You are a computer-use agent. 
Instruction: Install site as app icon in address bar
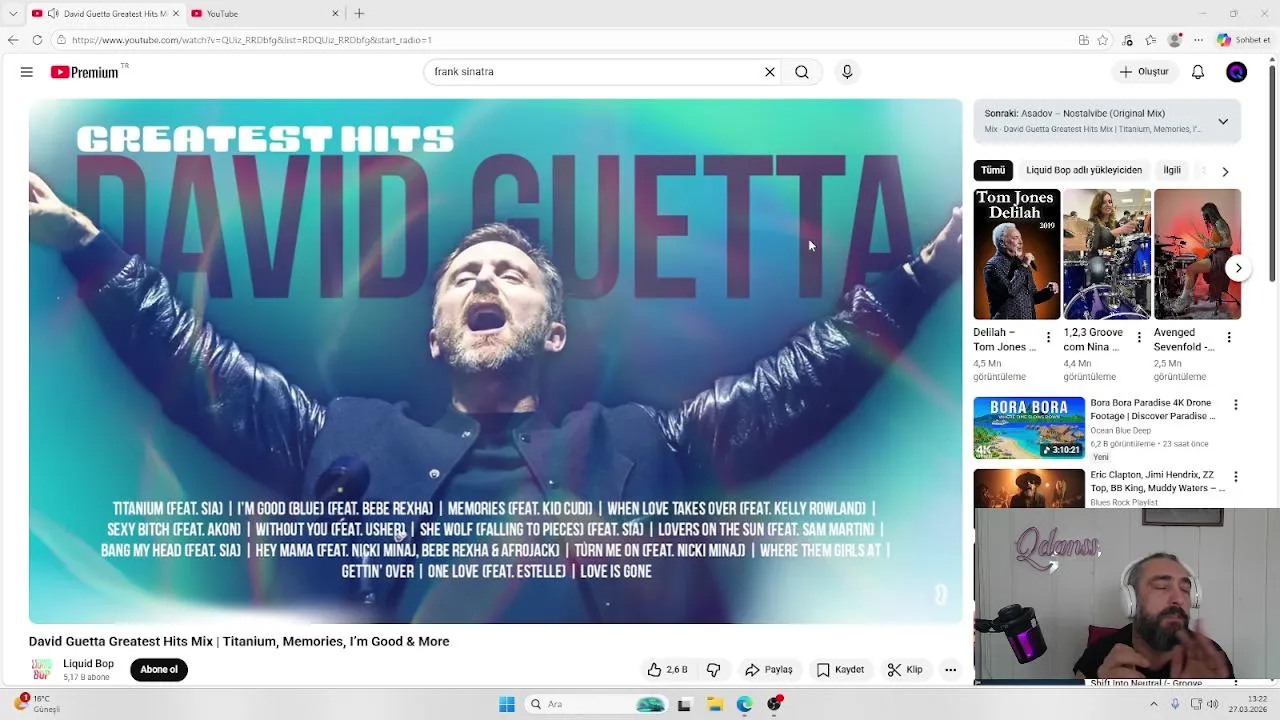pyautogui.click(x=1084, y=40)
